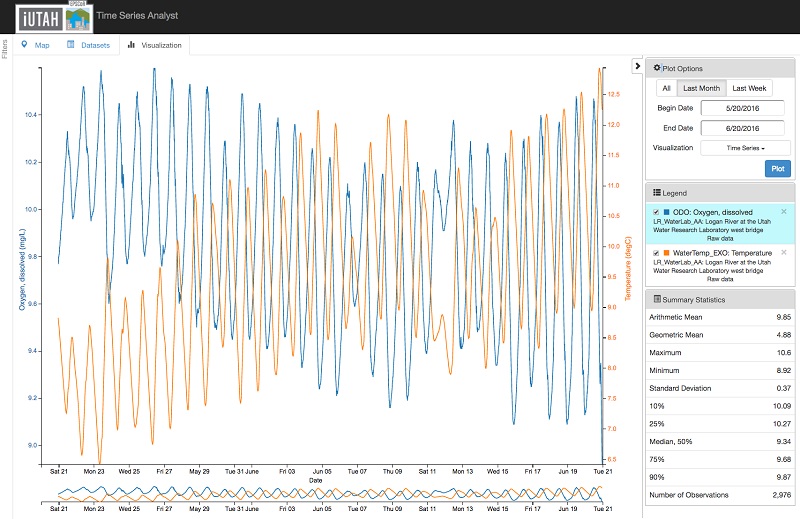Select the Last Month range button
Viewport: 800px width, 519px height.
tap(702, 88)
